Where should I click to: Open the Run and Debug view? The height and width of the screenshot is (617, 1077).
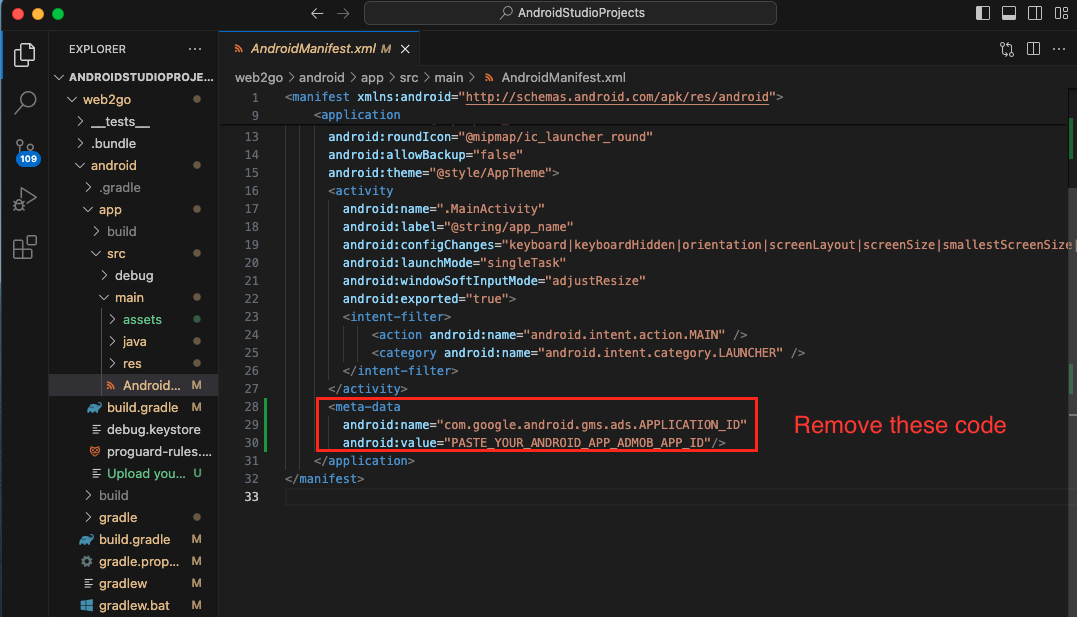25,198
